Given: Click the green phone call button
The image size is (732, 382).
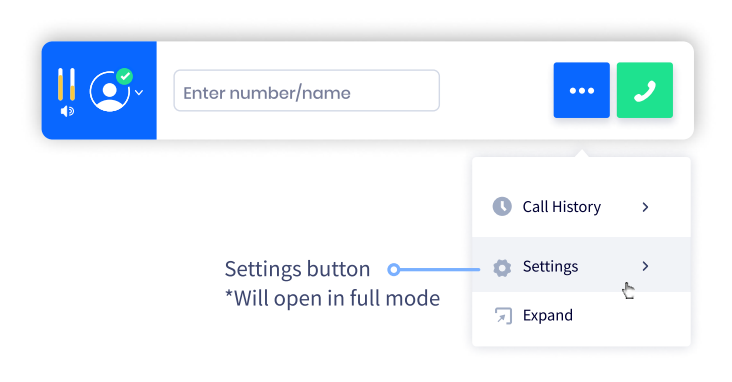Looking at the screenshot, I should (645, 90).
